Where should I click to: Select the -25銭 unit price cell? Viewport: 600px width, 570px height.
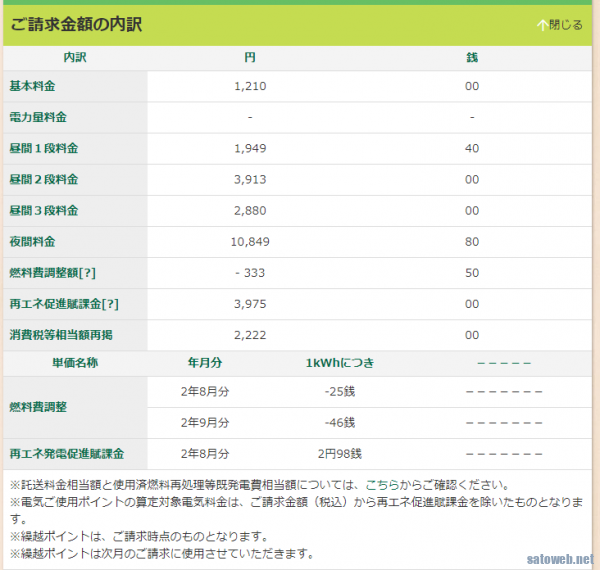pyautogui.click(x=341, y=392)
